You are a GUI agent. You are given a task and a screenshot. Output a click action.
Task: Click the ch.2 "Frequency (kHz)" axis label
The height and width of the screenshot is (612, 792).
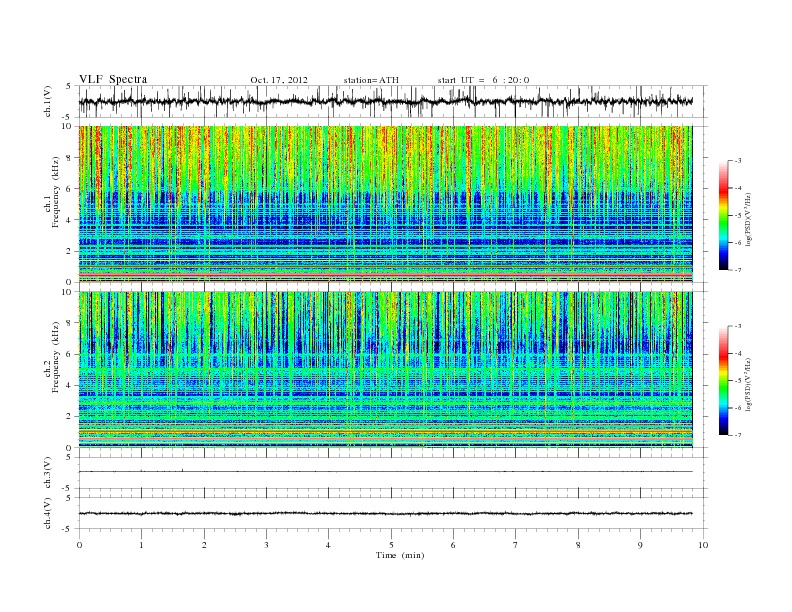56,357
